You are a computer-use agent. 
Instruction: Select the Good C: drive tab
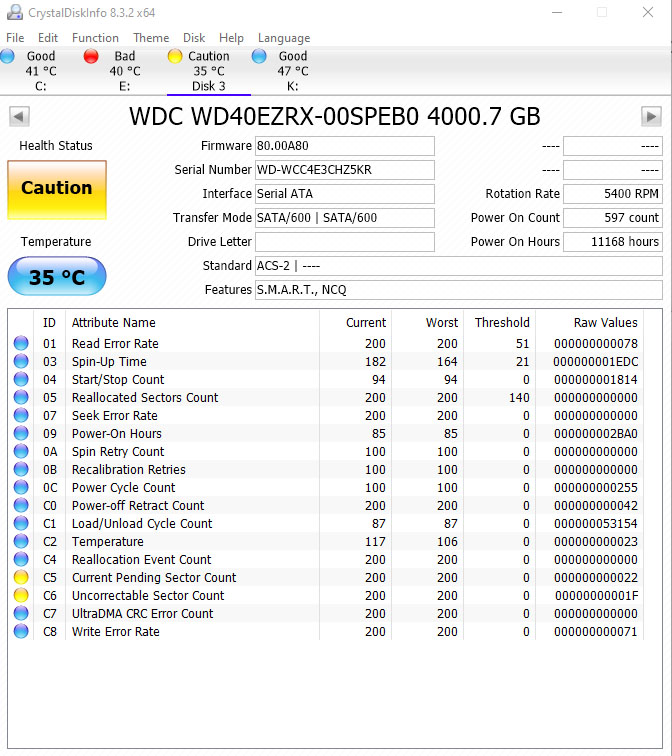[40, 71]
